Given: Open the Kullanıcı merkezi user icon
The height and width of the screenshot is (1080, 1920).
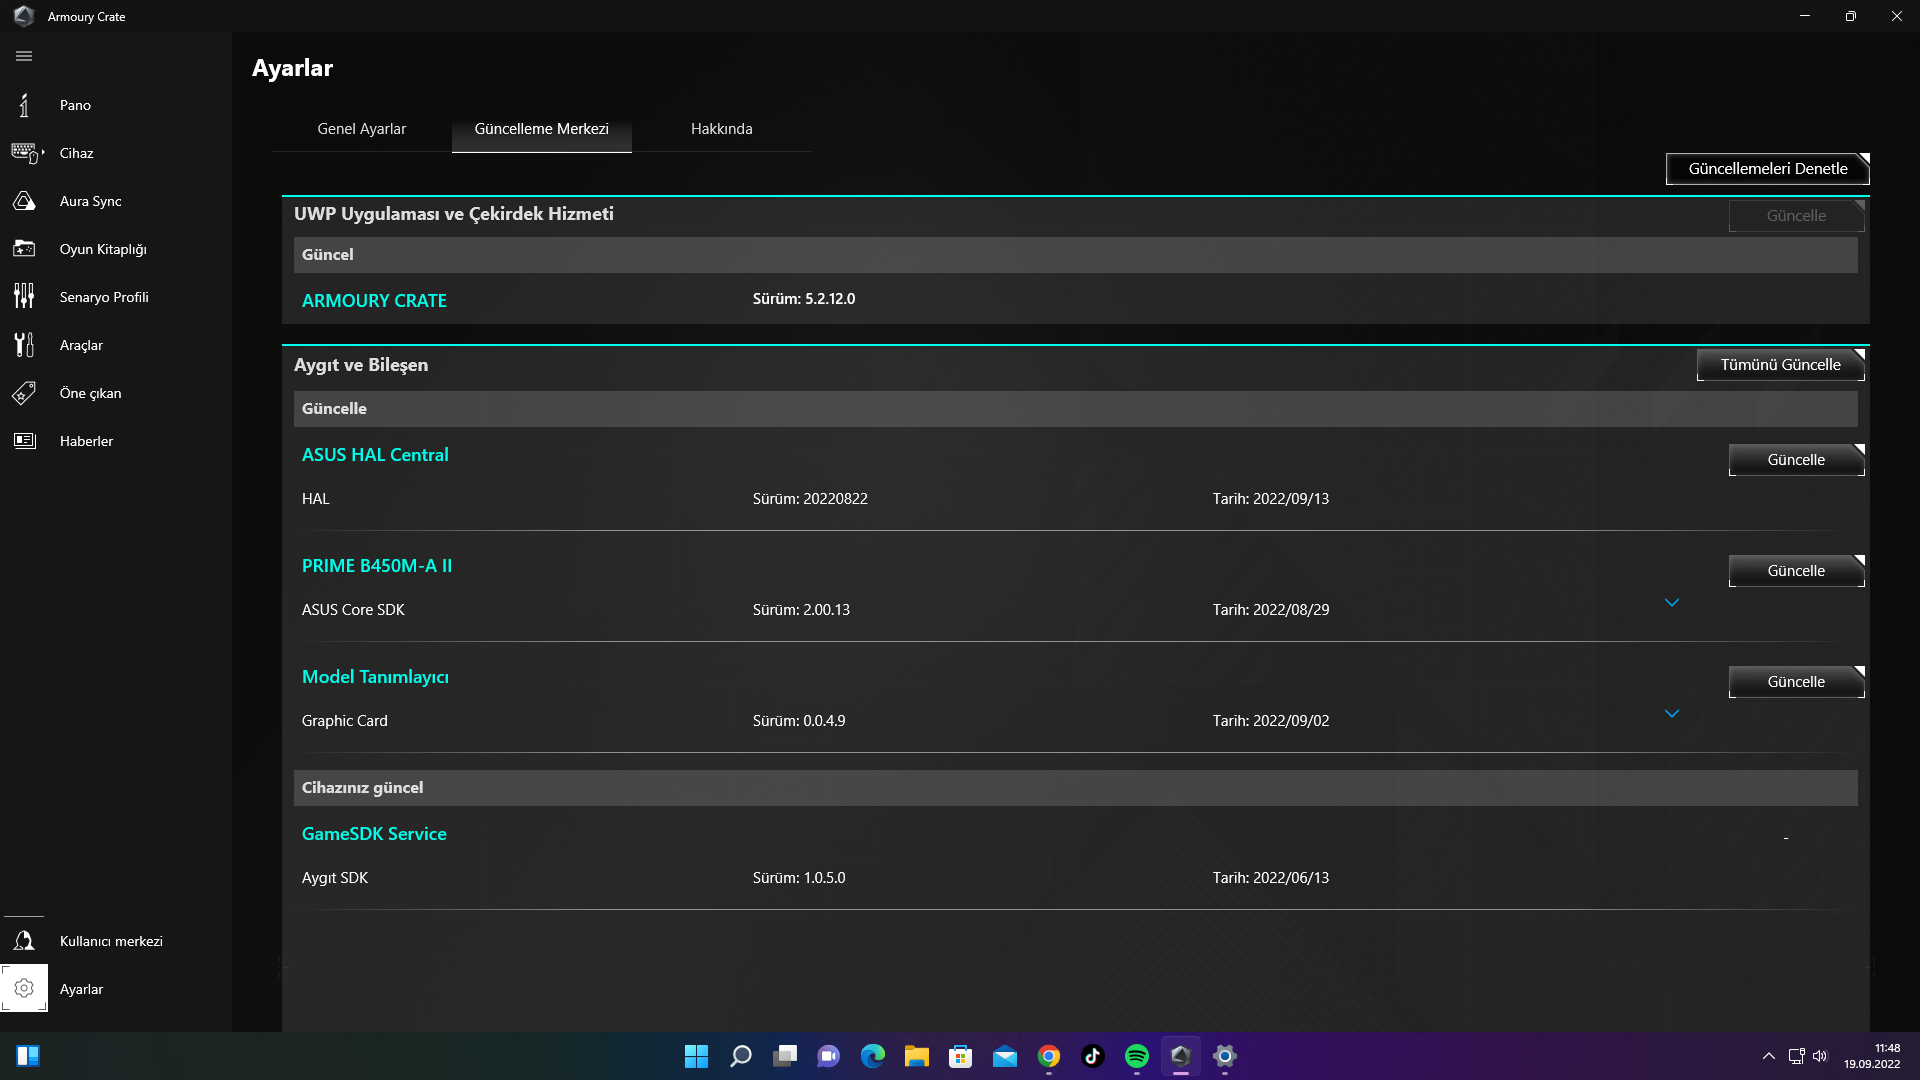Looking at the screenshot, I should [24, 941].
